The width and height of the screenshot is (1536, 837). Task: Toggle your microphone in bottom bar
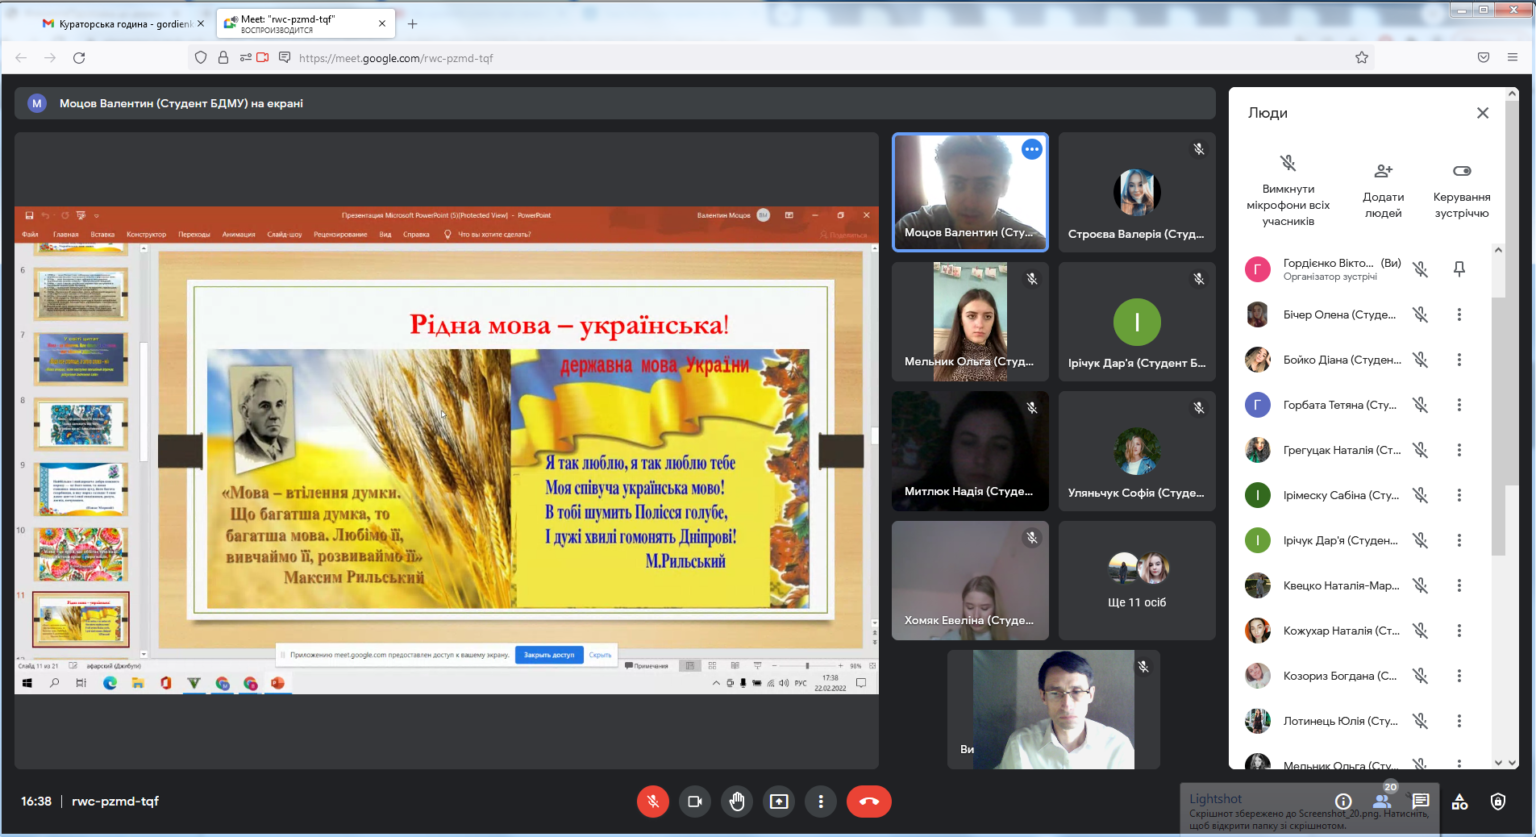click(x=653, y=801)
